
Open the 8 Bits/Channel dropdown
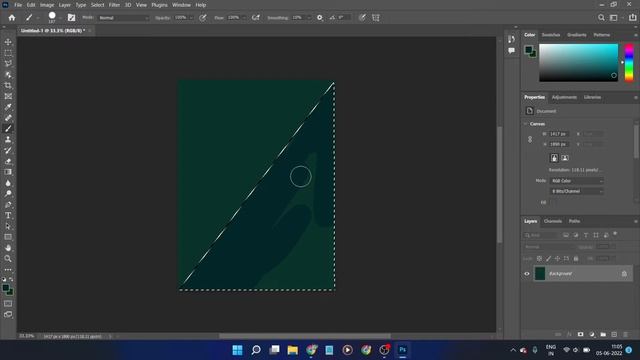[x=576, y=191]
